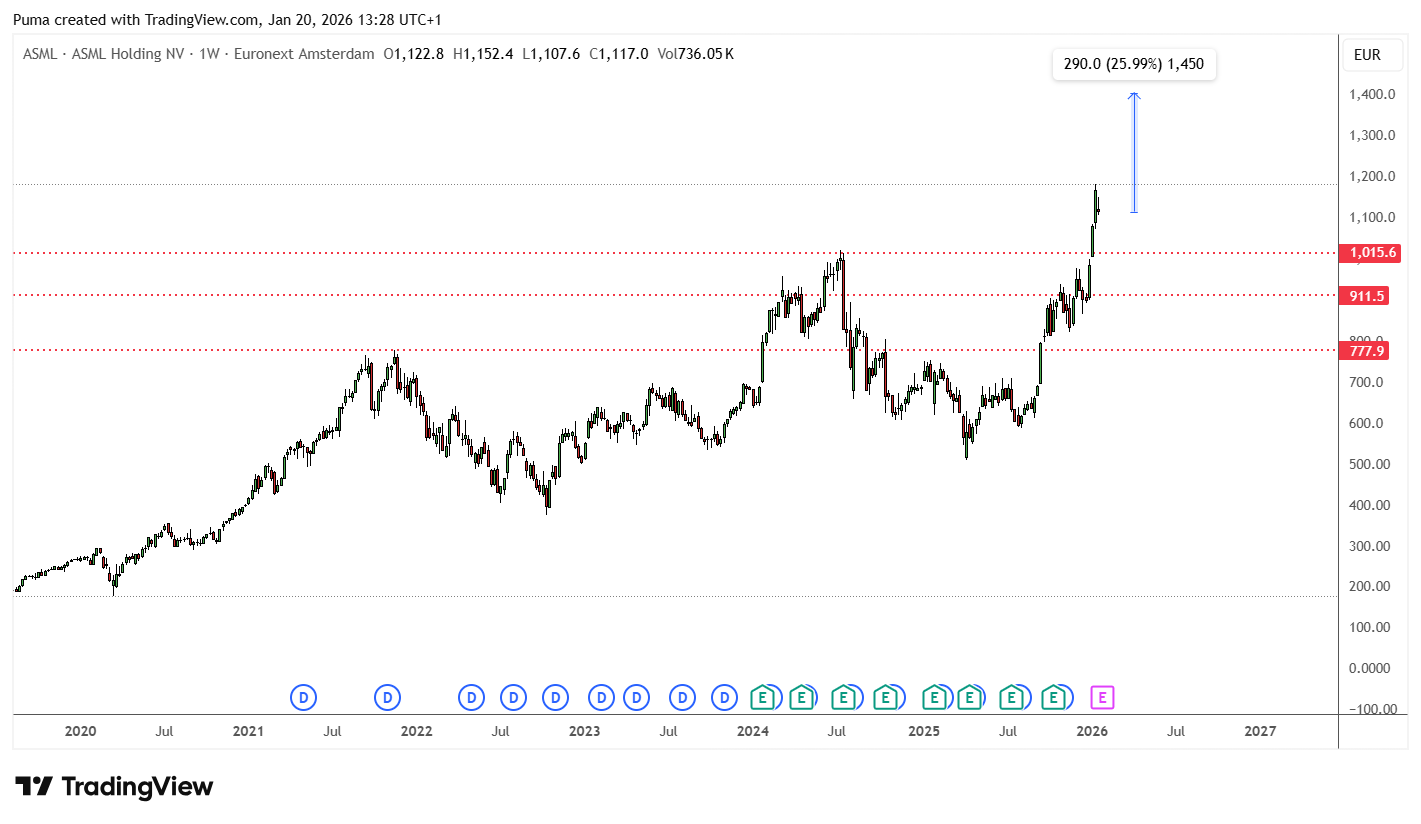Click the 777.9 red price level label
1421x824 pixels.
1363,350
